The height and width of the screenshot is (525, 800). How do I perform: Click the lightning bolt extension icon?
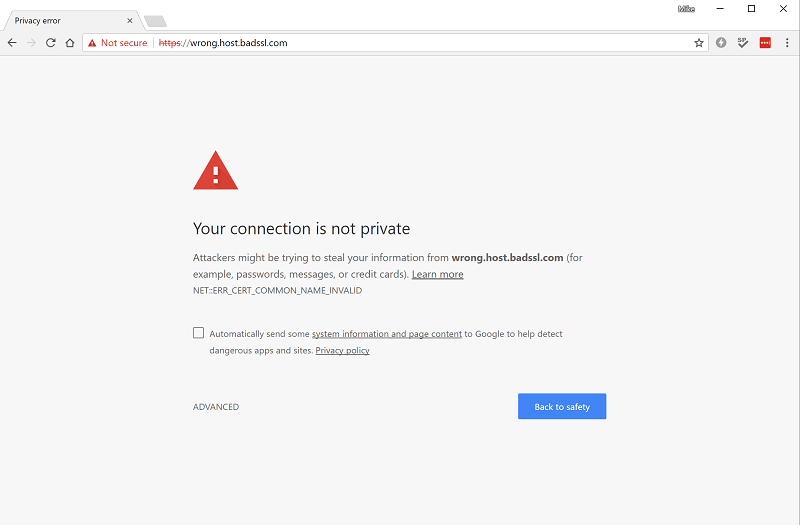click(x=721, y=43)
